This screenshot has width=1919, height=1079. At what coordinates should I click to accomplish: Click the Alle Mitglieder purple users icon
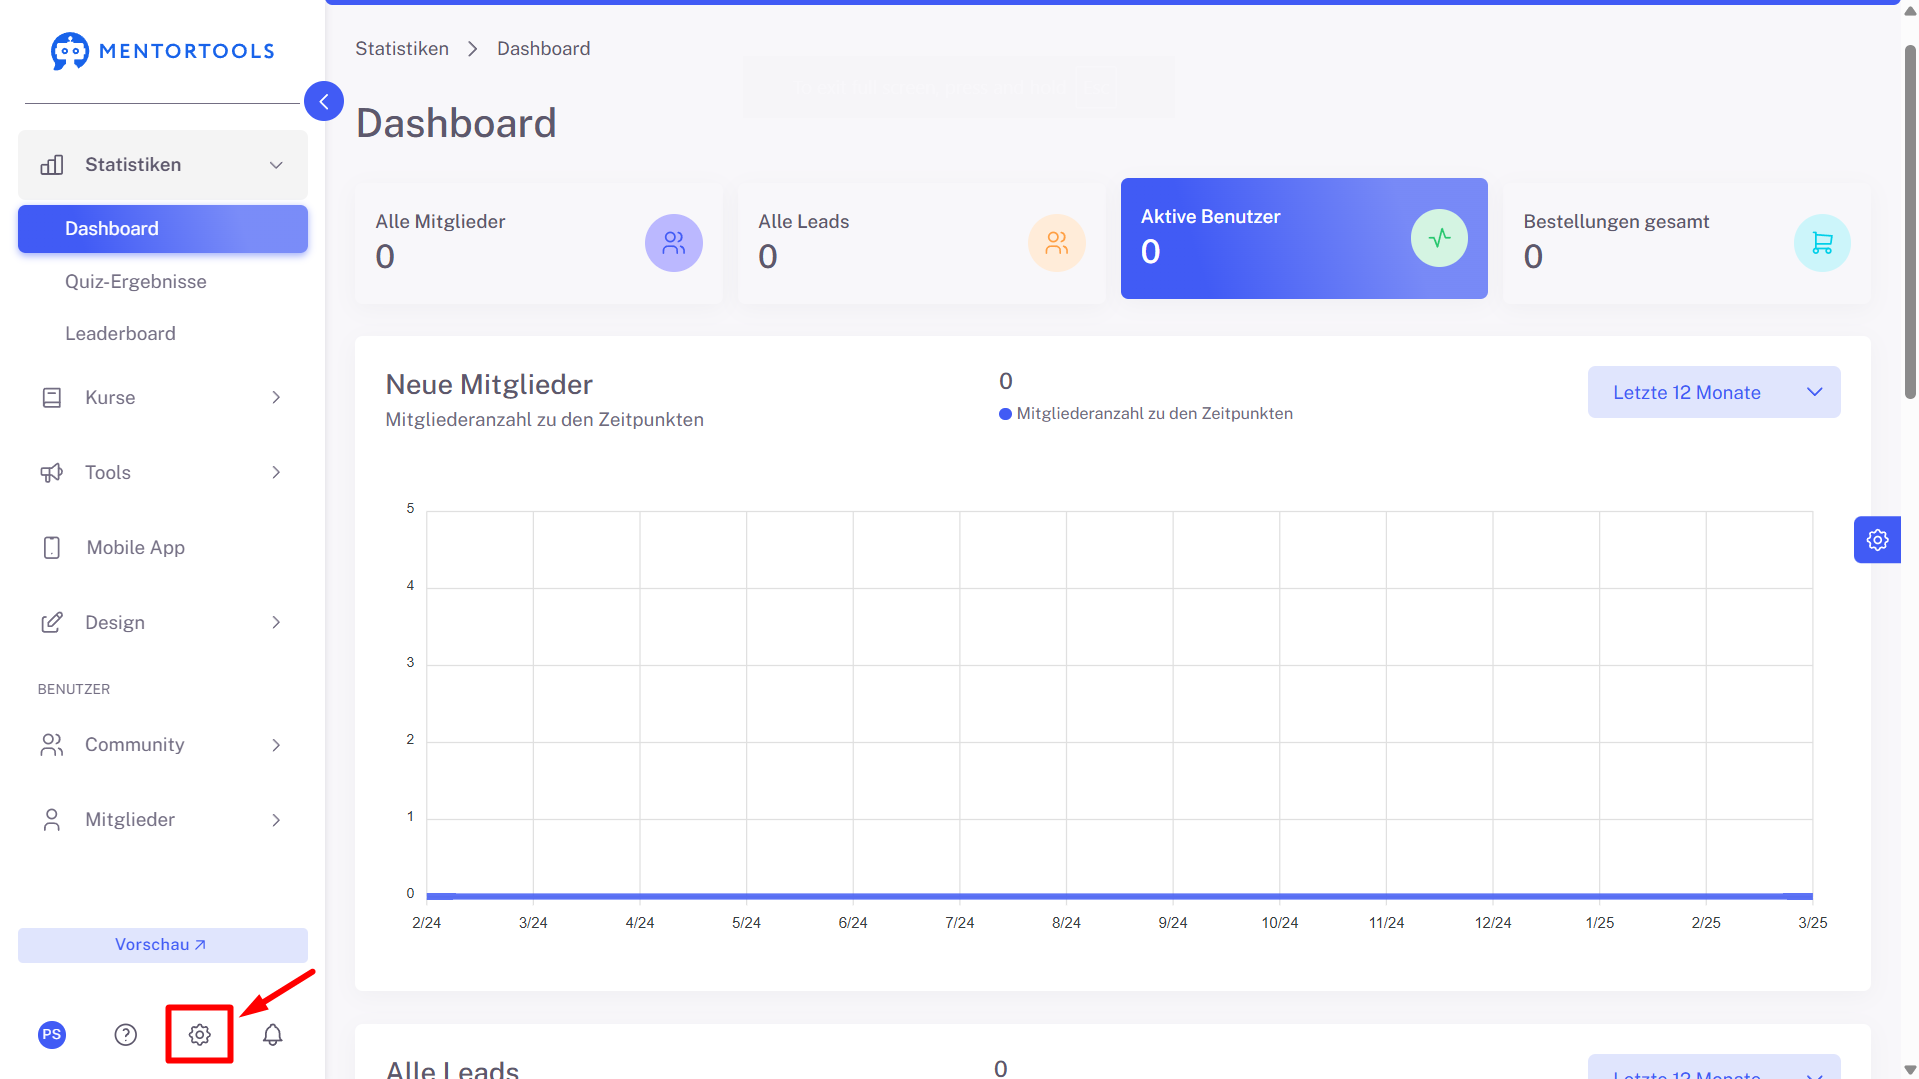coord(674,243)
